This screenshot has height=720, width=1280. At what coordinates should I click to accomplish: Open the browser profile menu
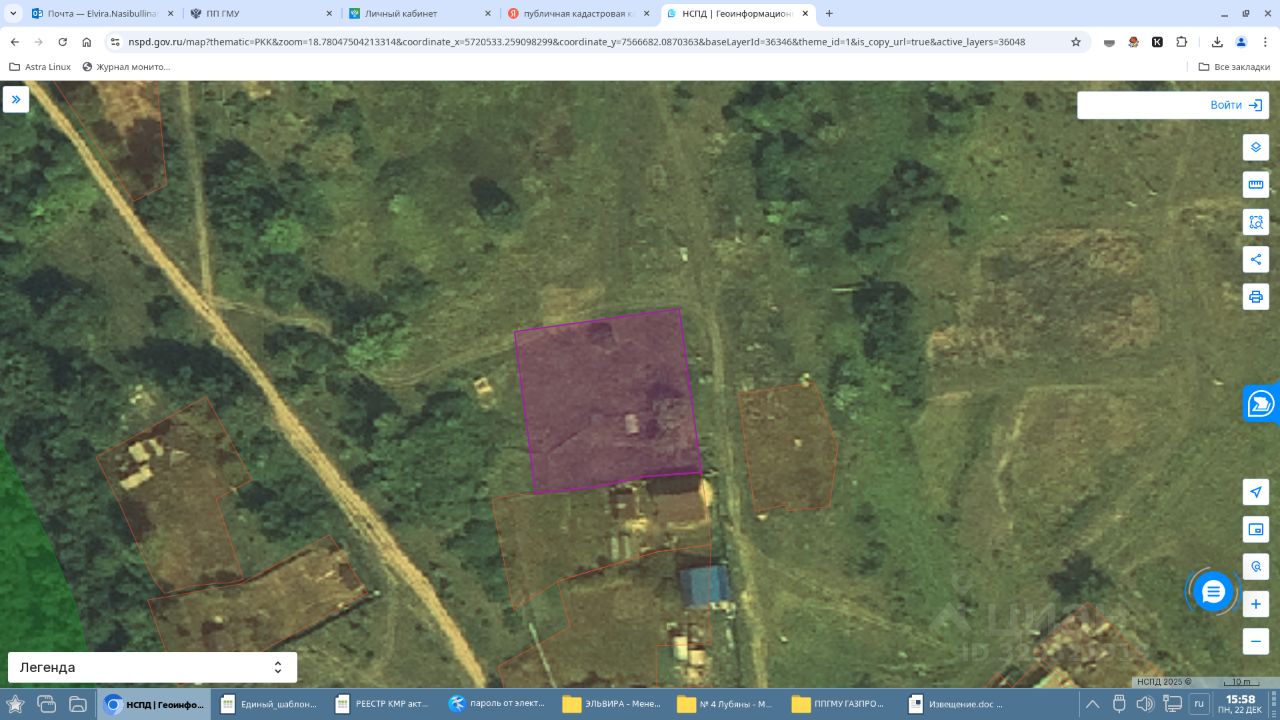[1241, 42]
